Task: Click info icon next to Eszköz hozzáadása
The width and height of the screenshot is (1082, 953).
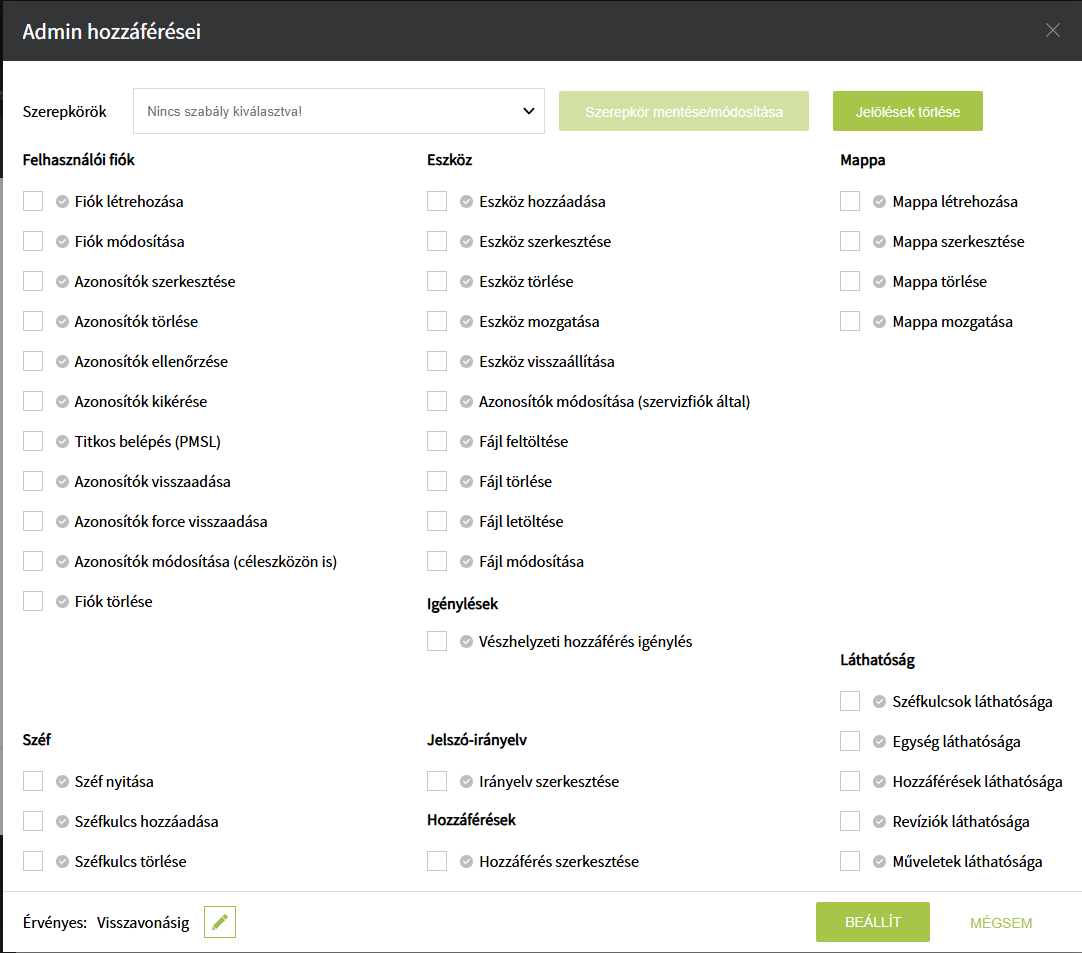Action: point(466,202)
